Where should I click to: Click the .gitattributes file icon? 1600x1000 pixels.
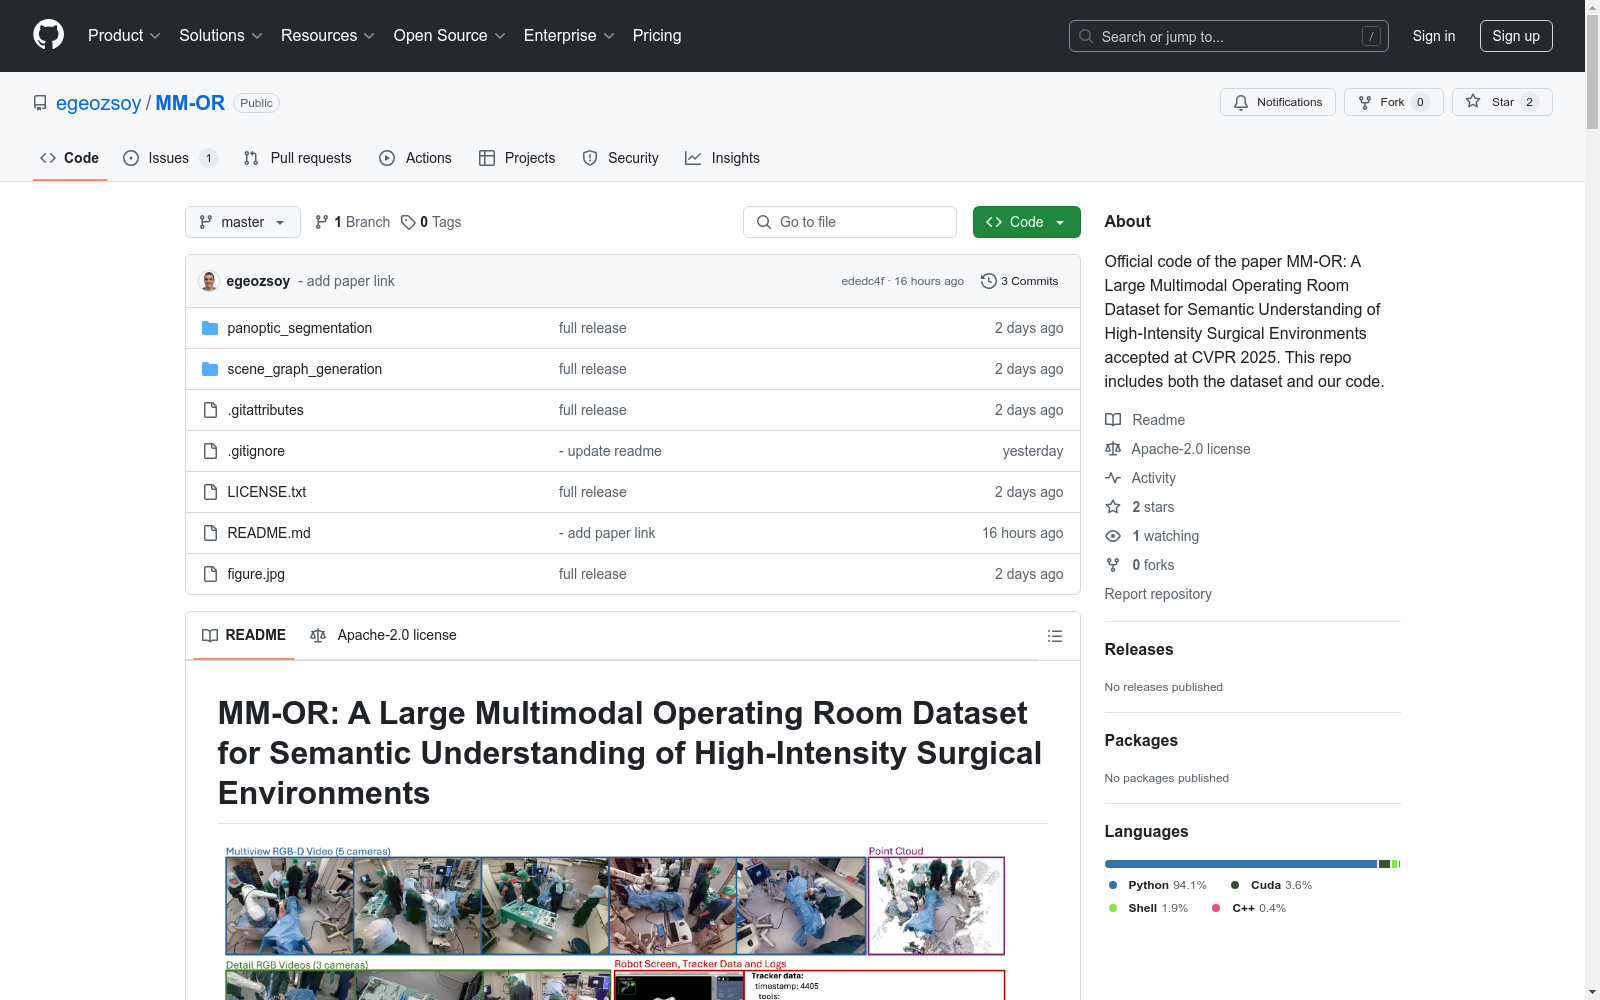click(210, 410)
